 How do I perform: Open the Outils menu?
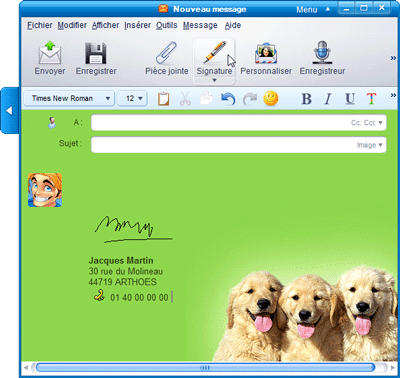click(167, 25)
